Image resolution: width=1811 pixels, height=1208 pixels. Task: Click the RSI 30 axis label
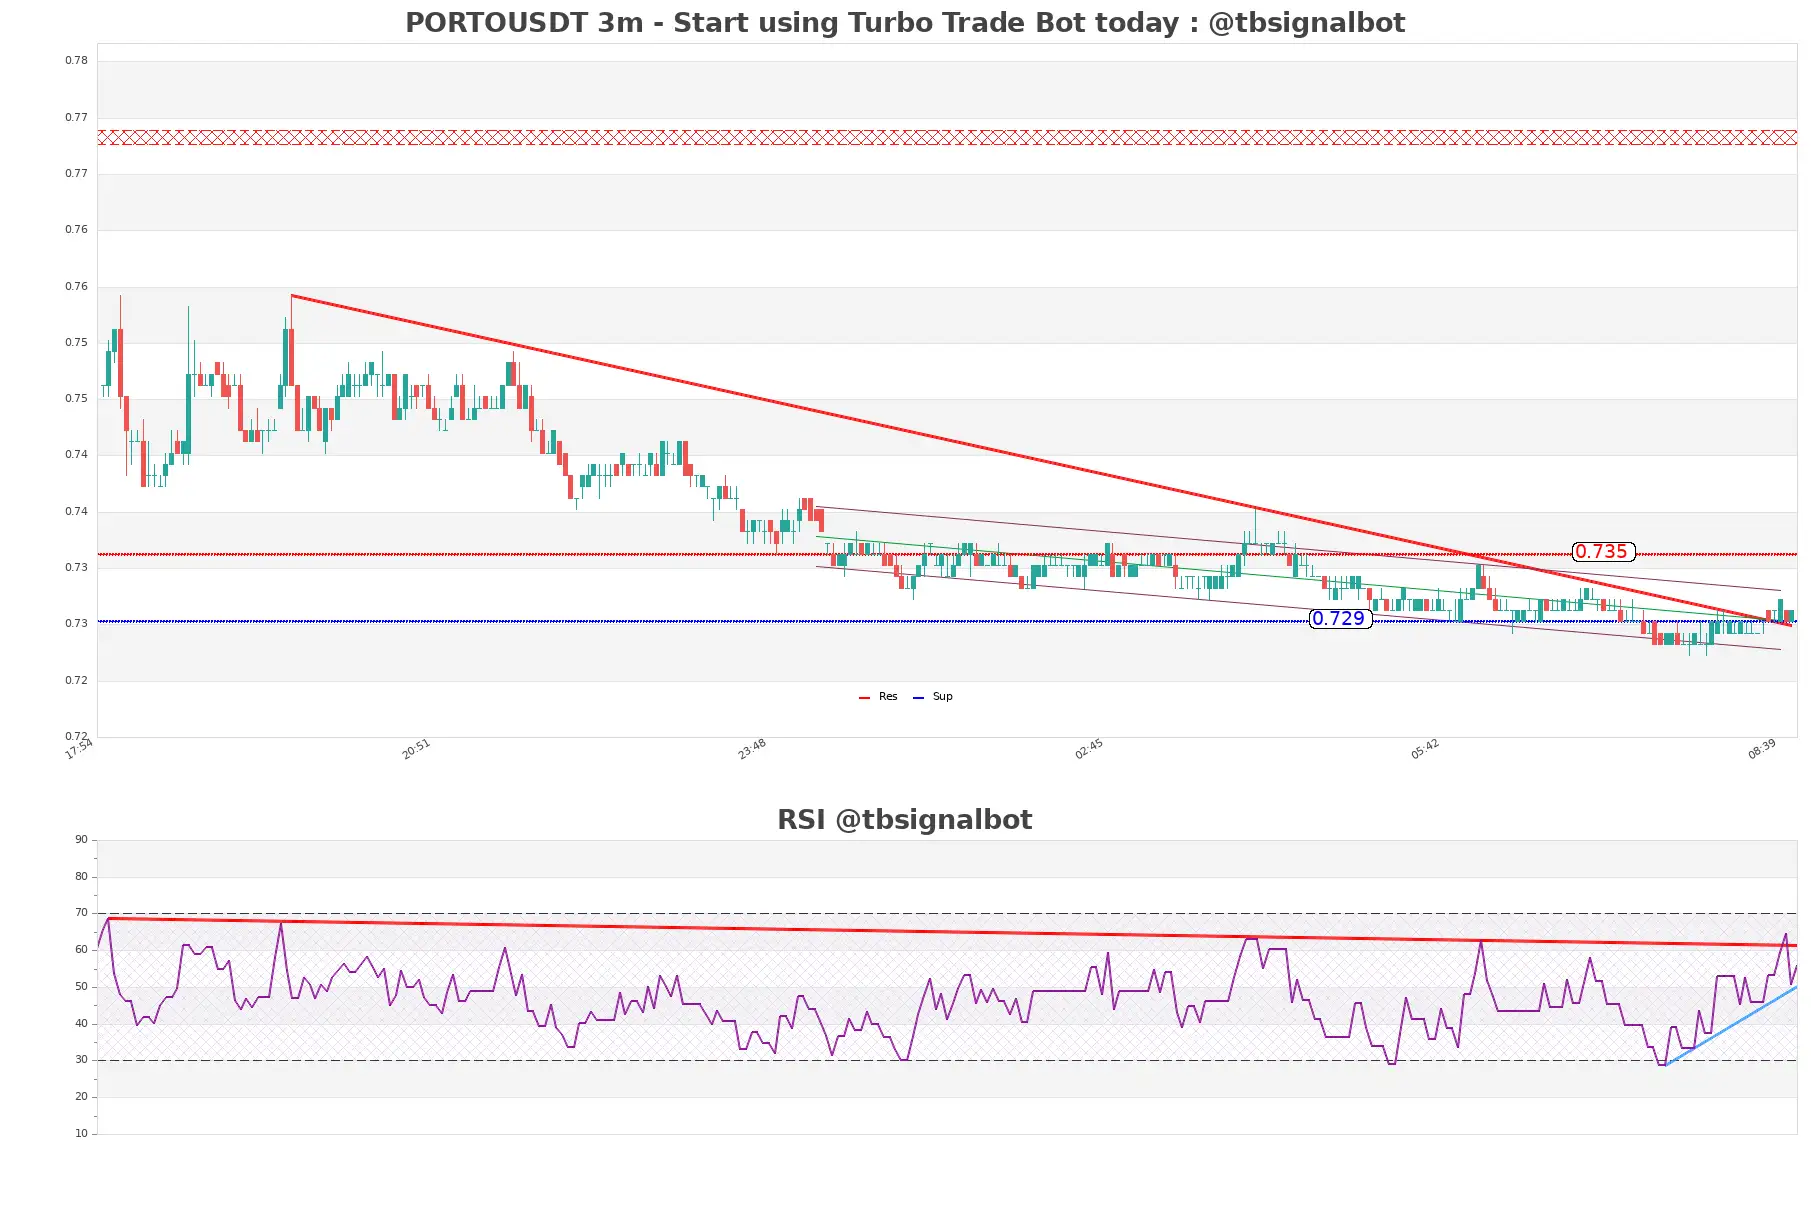pos(82,1060)
